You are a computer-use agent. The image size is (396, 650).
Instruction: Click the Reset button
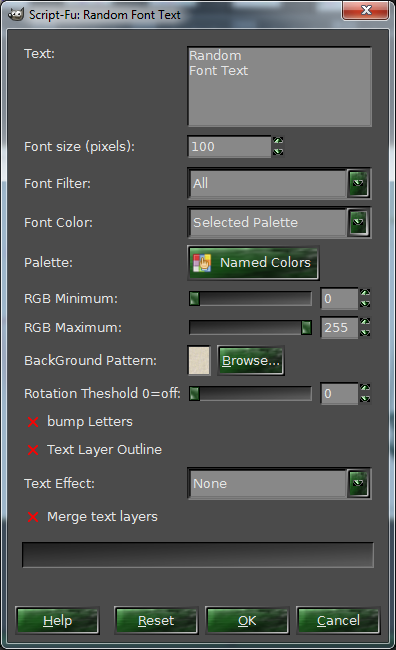click(x=156, y=621)
